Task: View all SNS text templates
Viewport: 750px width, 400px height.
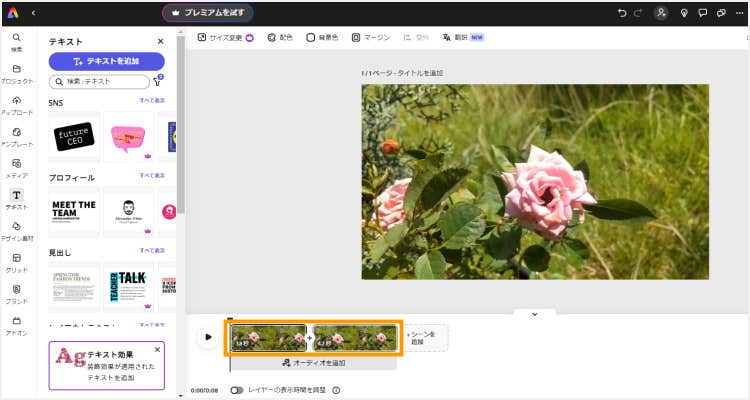Action: click(152, 100)
